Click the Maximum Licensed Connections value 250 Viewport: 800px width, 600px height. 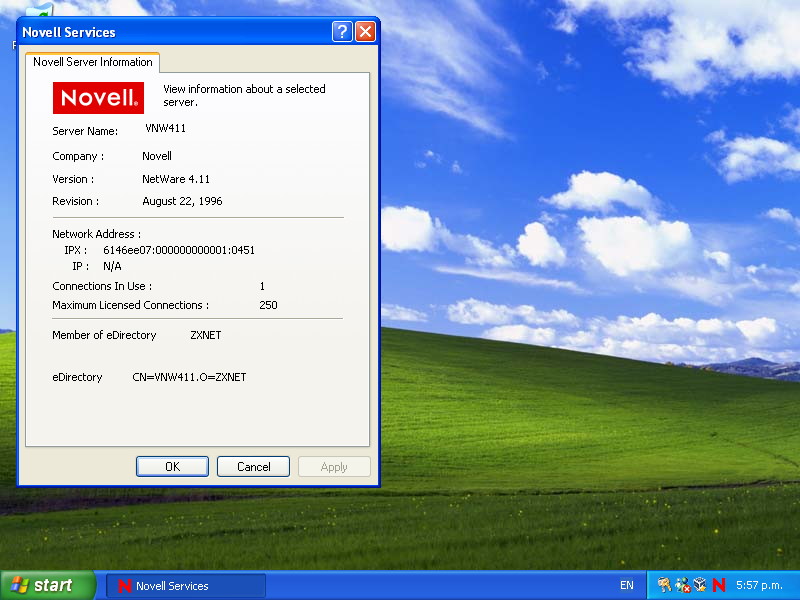coord(268,305)
